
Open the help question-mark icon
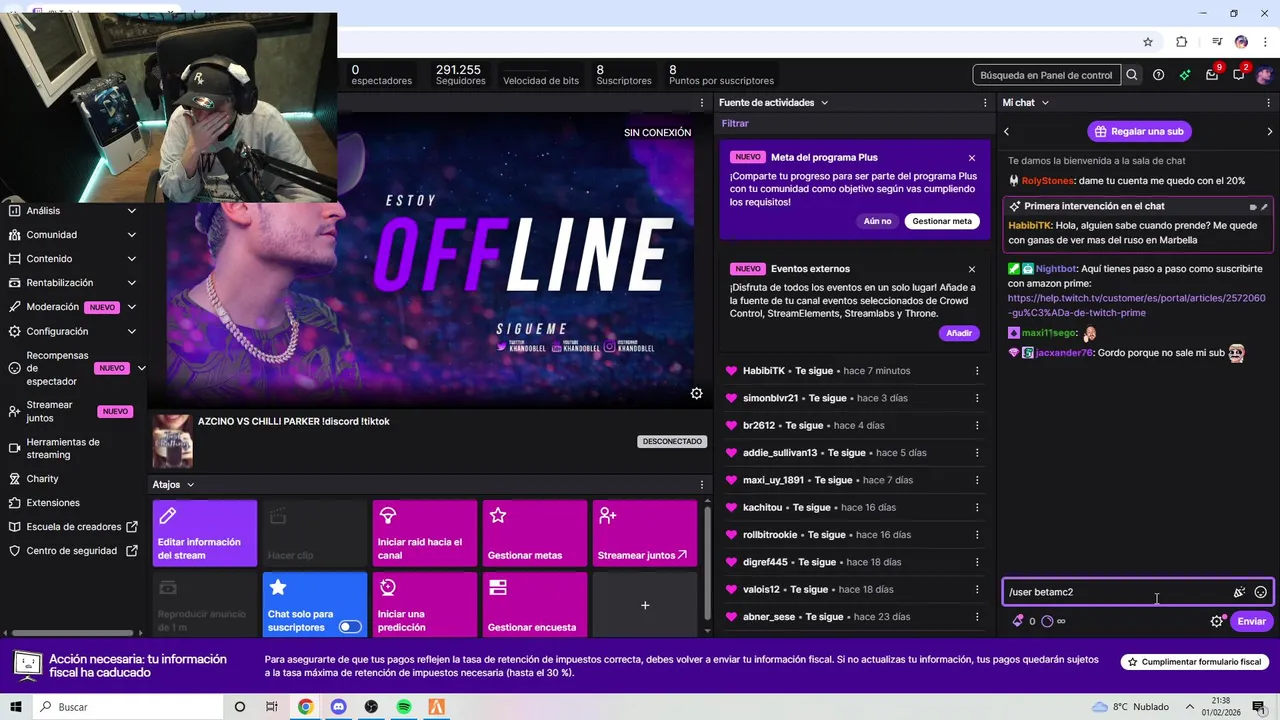[x=1158, y=75]
